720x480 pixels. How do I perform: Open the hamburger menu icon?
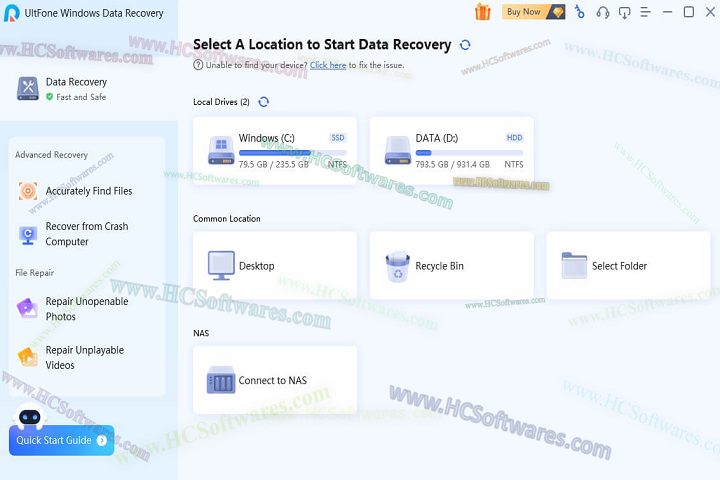(645, 12)
